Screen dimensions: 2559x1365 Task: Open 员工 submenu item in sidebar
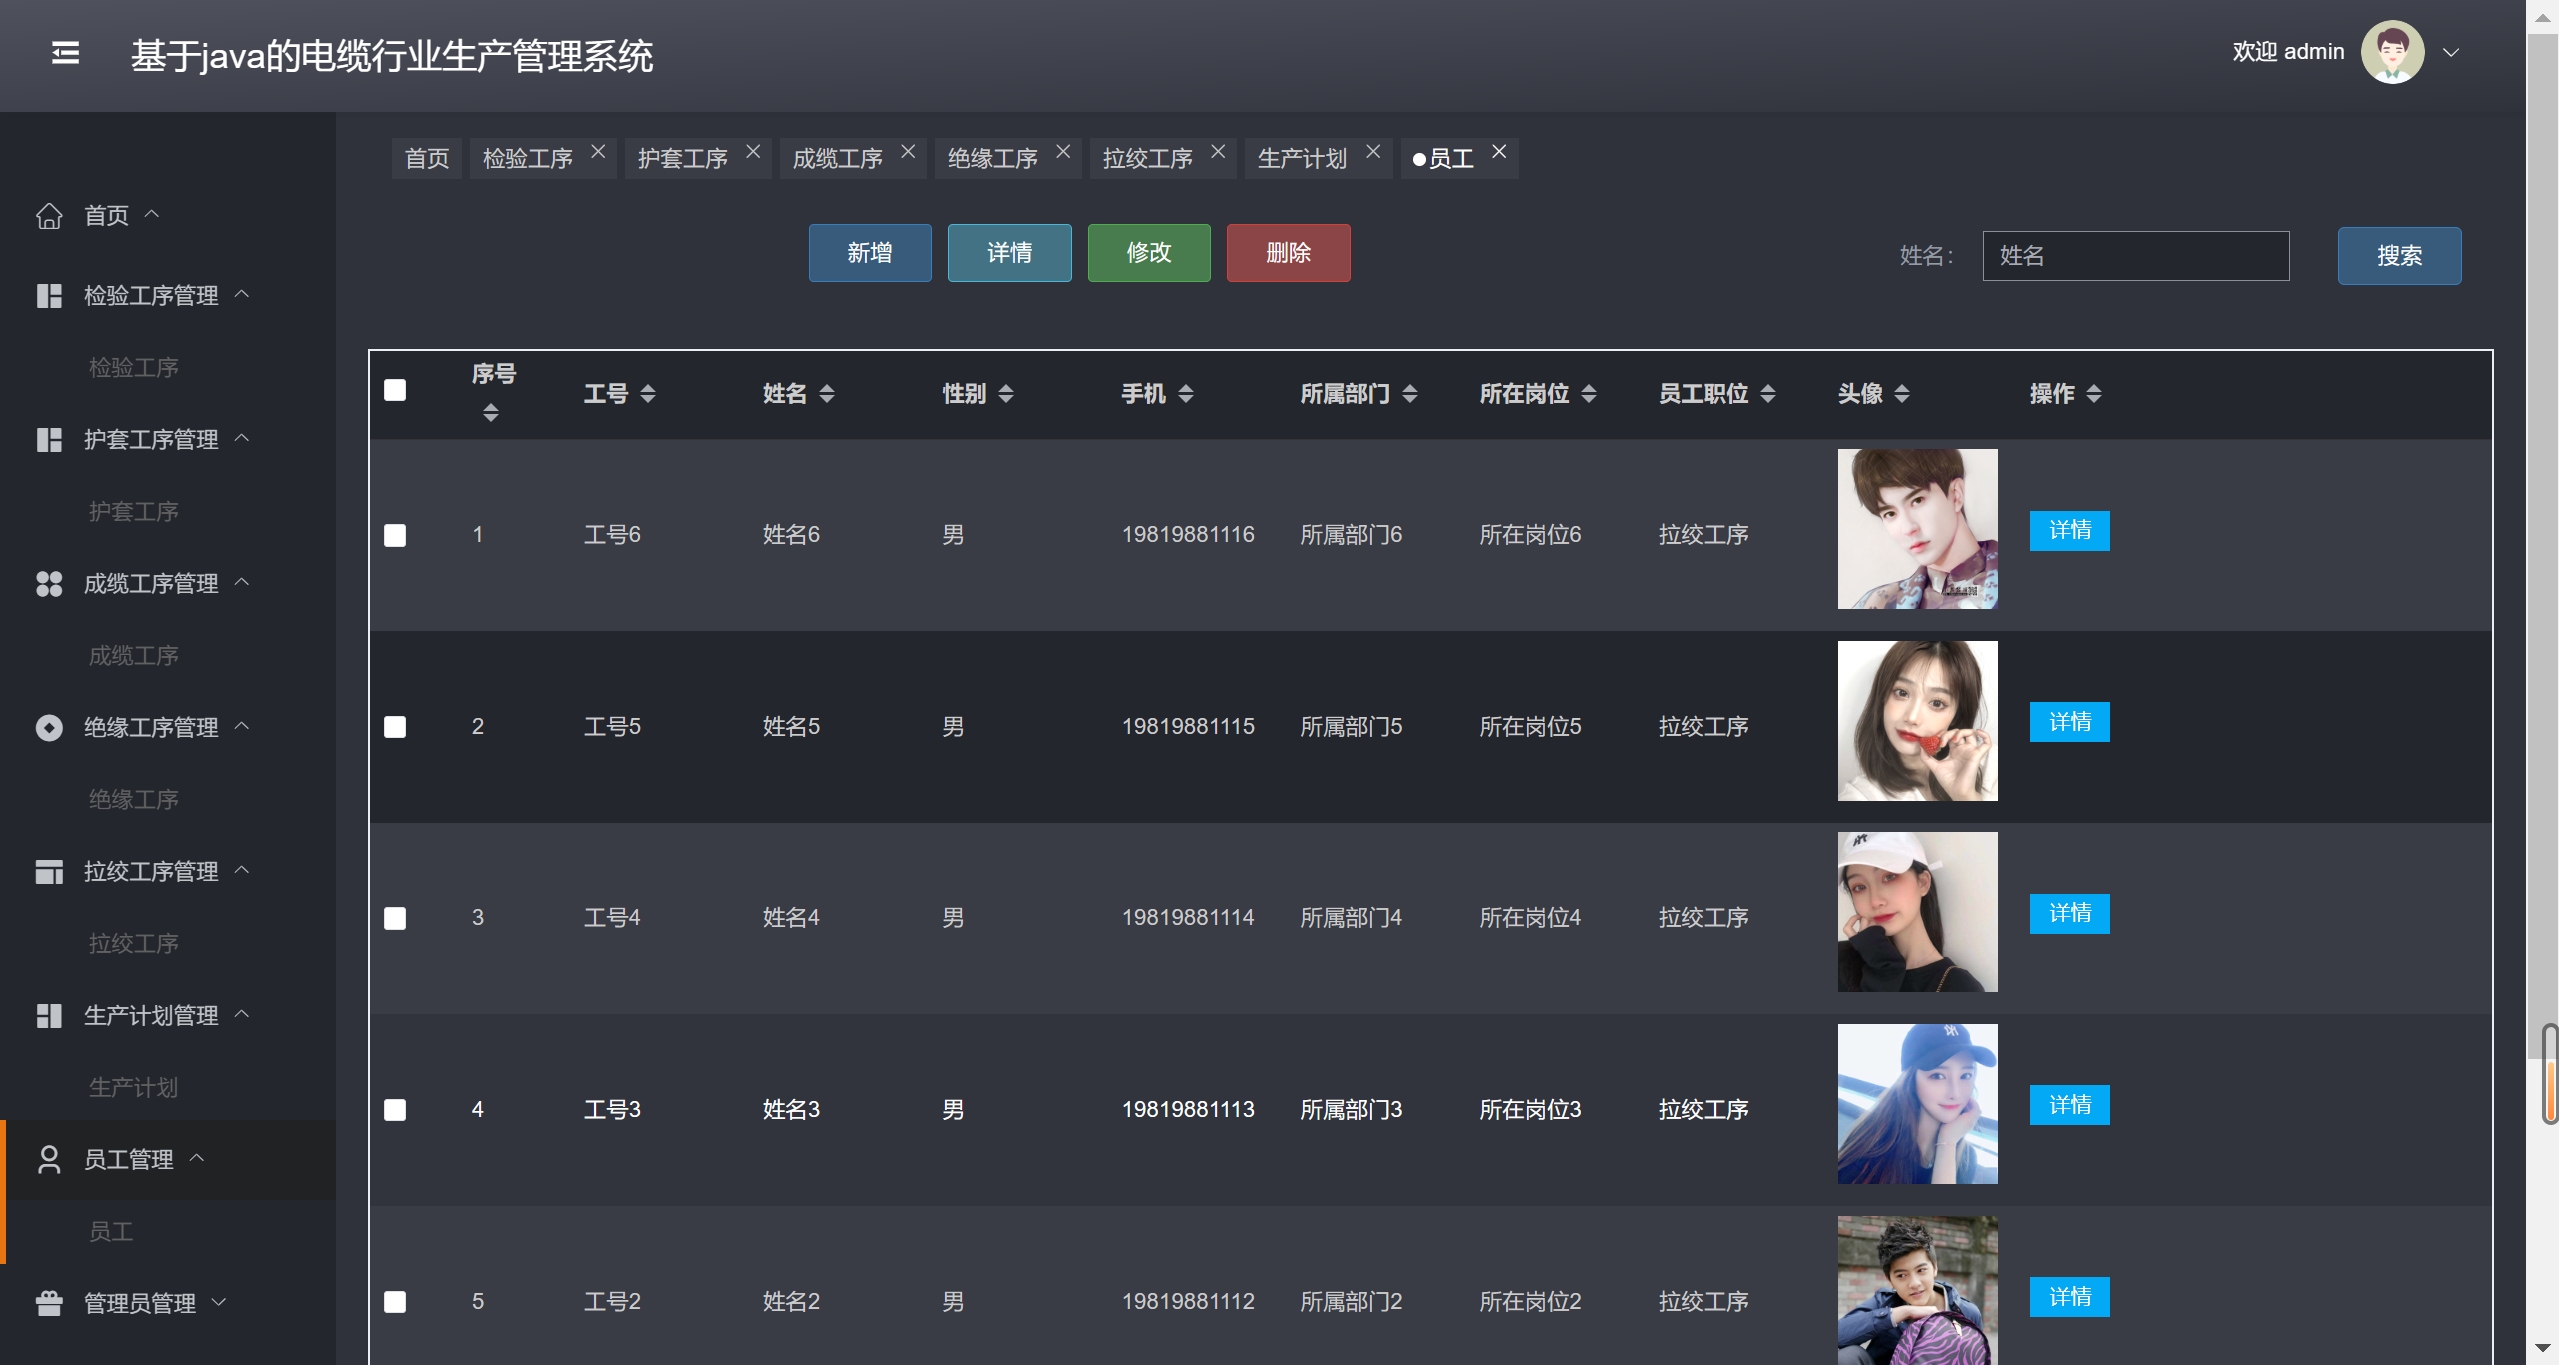(111, 1232)
